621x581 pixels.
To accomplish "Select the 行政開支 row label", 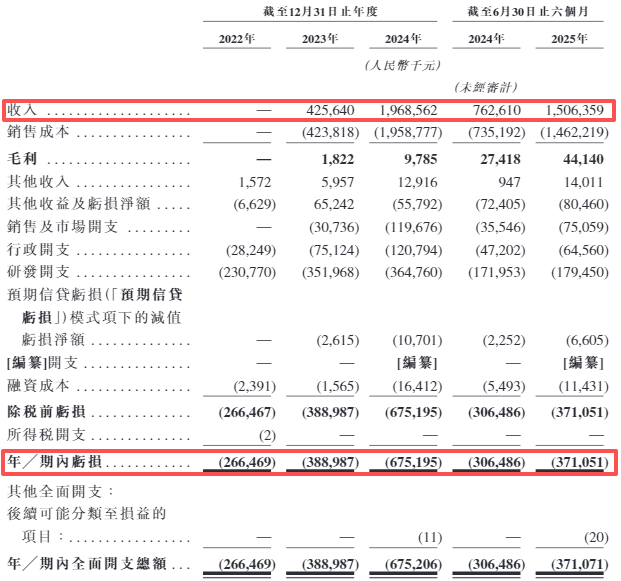I will [38, 250].
